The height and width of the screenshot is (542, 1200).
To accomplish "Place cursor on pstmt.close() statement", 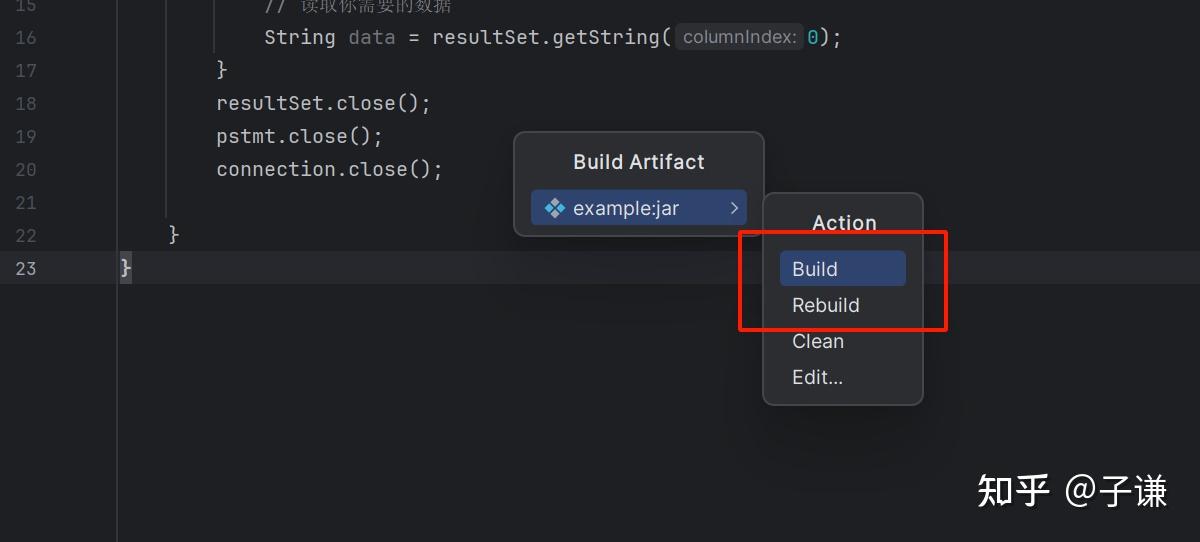I will [x=299, y=136].
